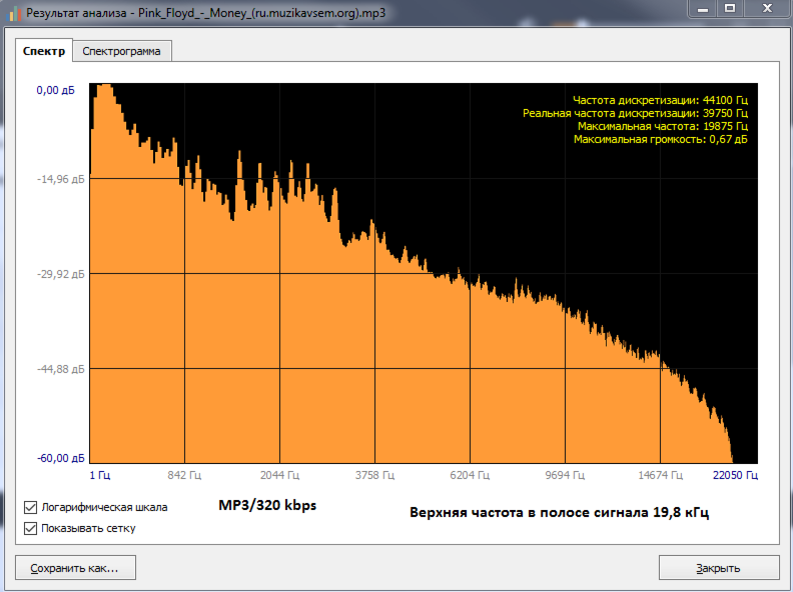Screen dimensions: 793x592
Task: Toggle the Логарифмическая шкала checkbox
Action: [30, 507]
